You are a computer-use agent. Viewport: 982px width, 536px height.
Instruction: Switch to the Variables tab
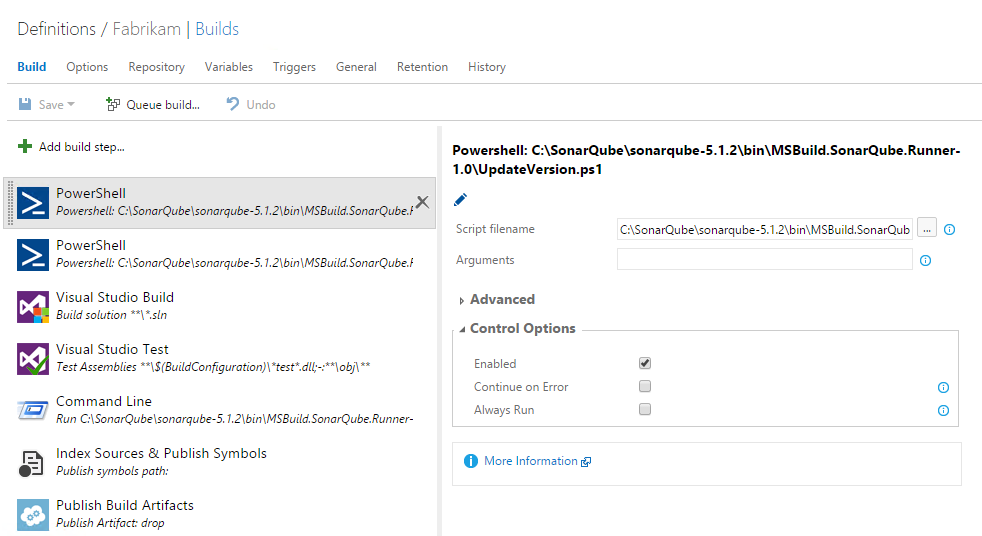(x=229, y=67)
